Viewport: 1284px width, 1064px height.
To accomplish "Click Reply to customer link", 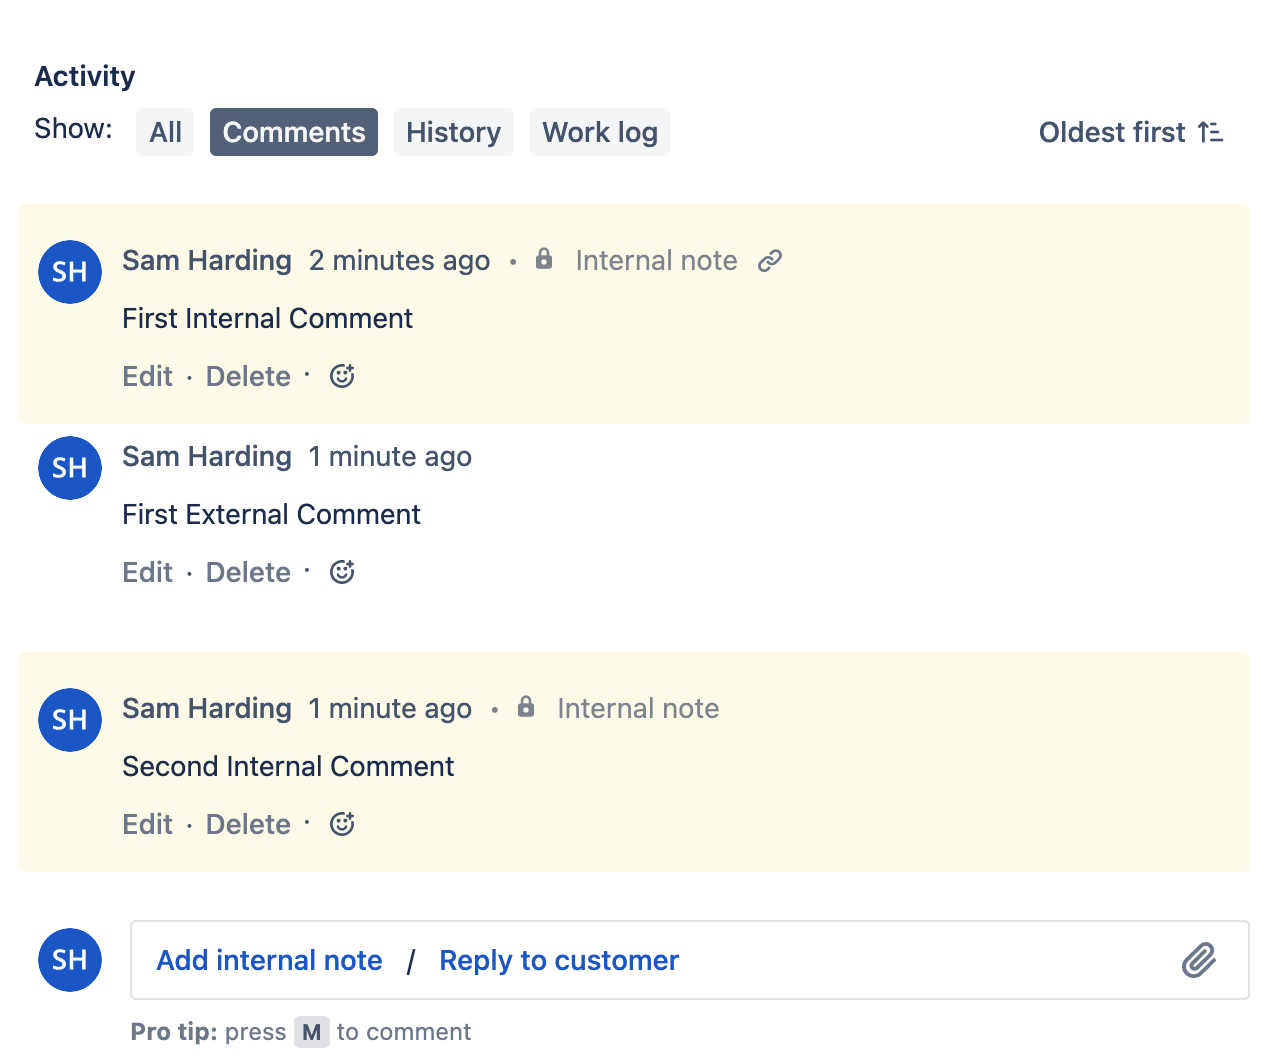I will (x=559, y=960).
